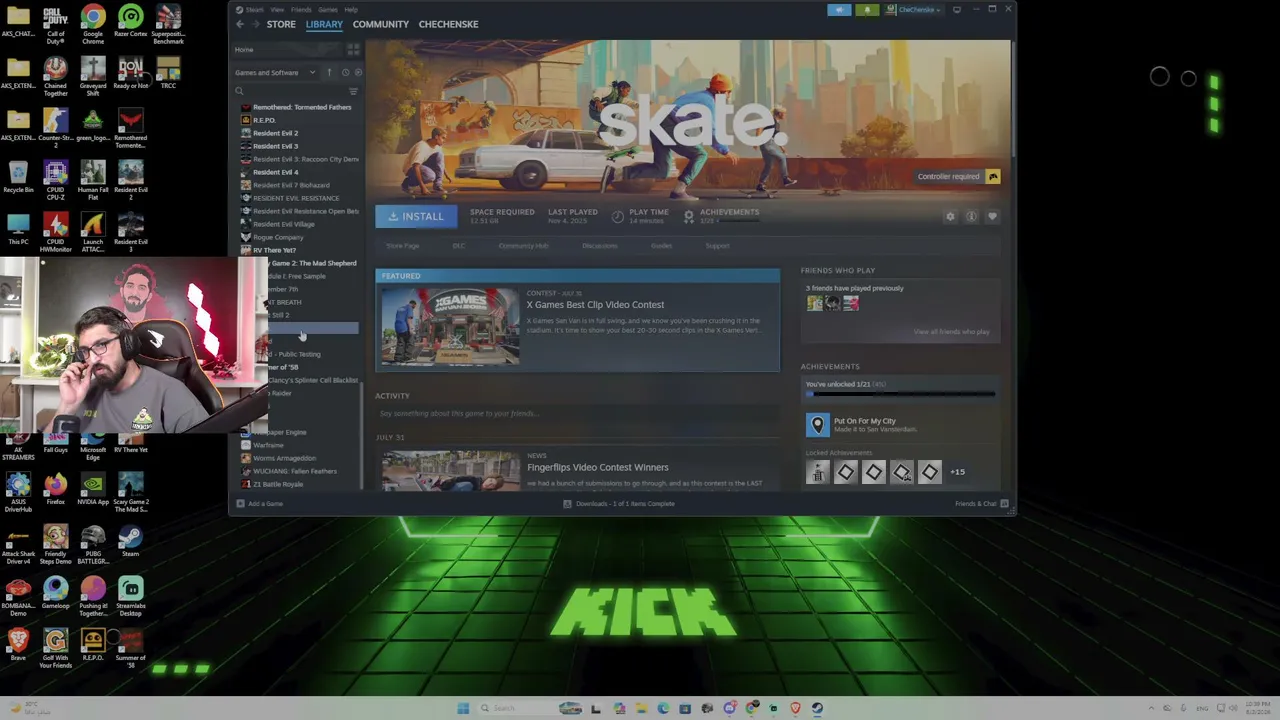
Task: Go to the STORE tab
Action: click(x=281, y=24)
